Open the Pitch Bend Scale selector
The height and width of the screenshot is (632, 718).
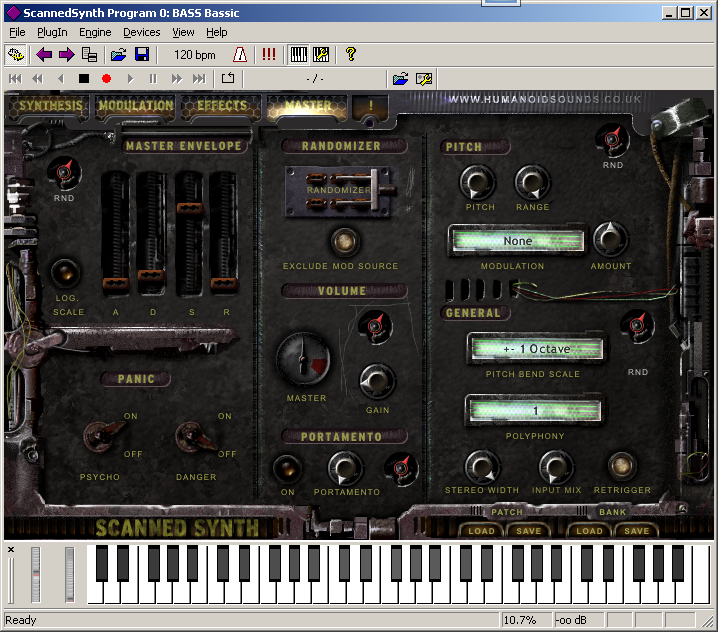click(536, 349)
